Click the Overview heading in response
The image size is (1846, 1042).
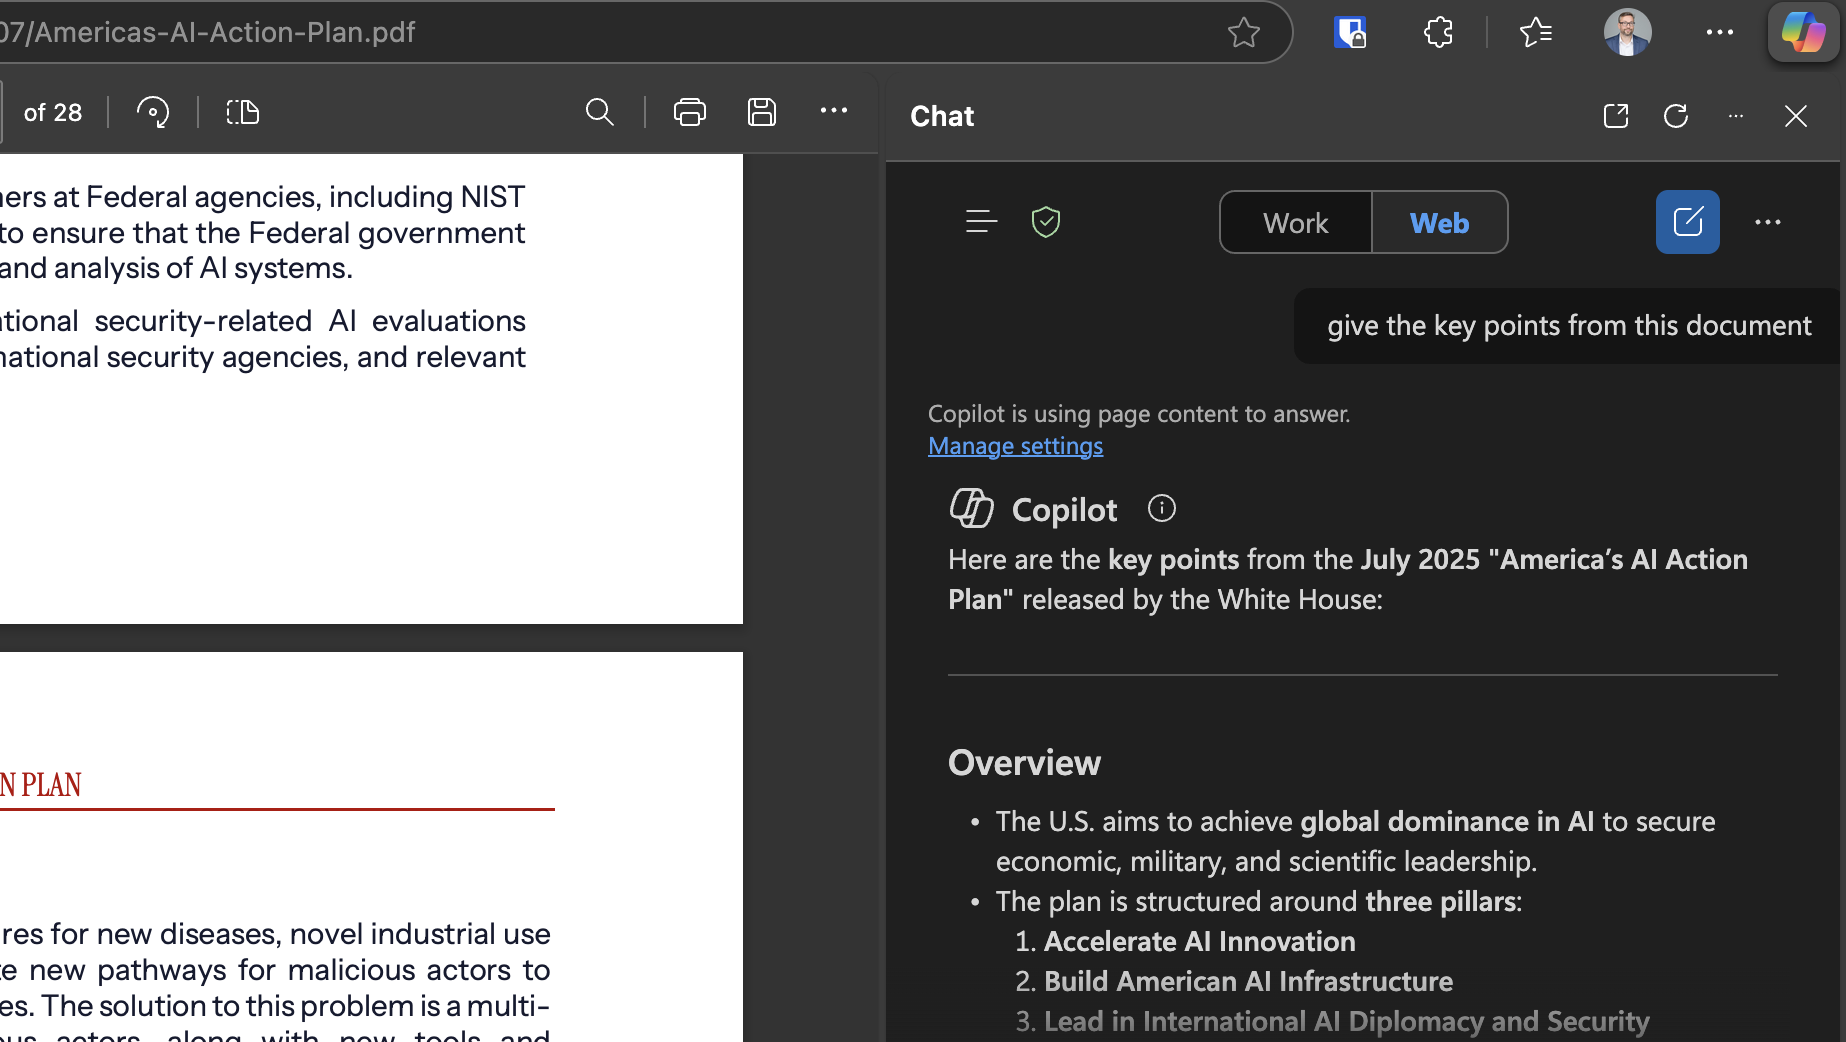click(x=1024, y=763)
